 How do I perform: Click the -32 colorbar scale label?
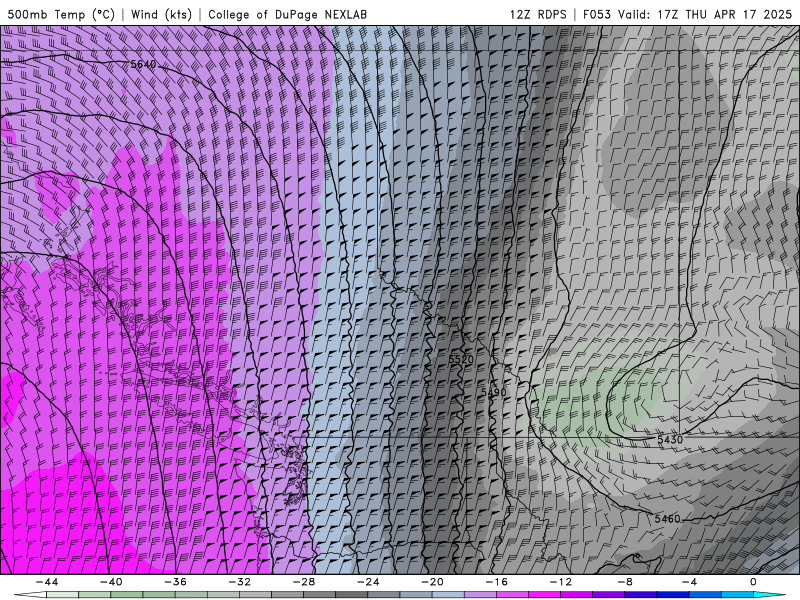240,582
